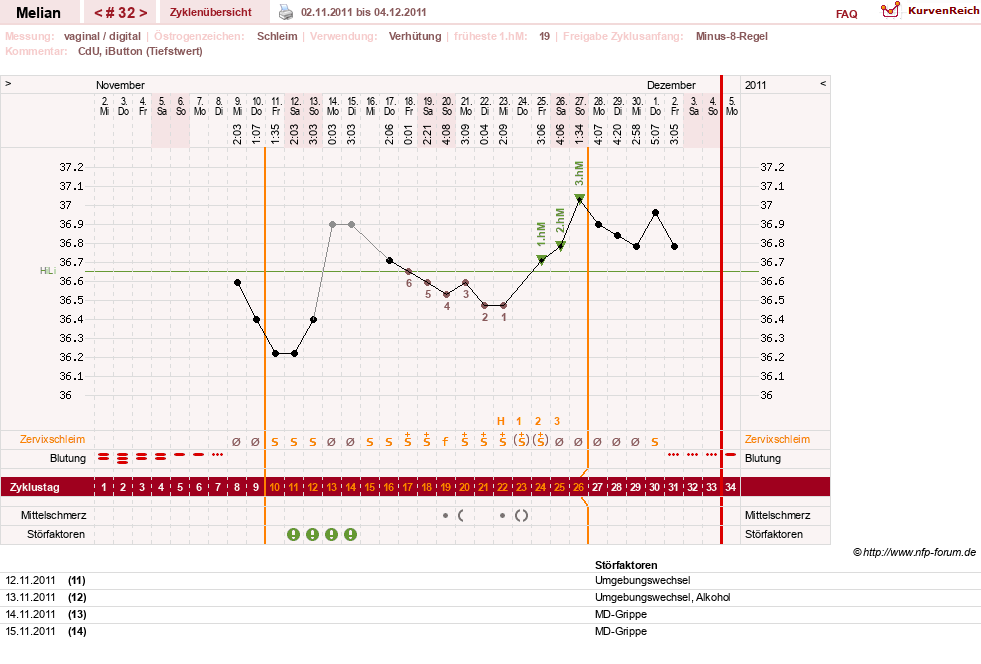Click the left Störfaktoren row label
Image resolution: width=981 pixels, height=664 pixels.
click(56, 534)
